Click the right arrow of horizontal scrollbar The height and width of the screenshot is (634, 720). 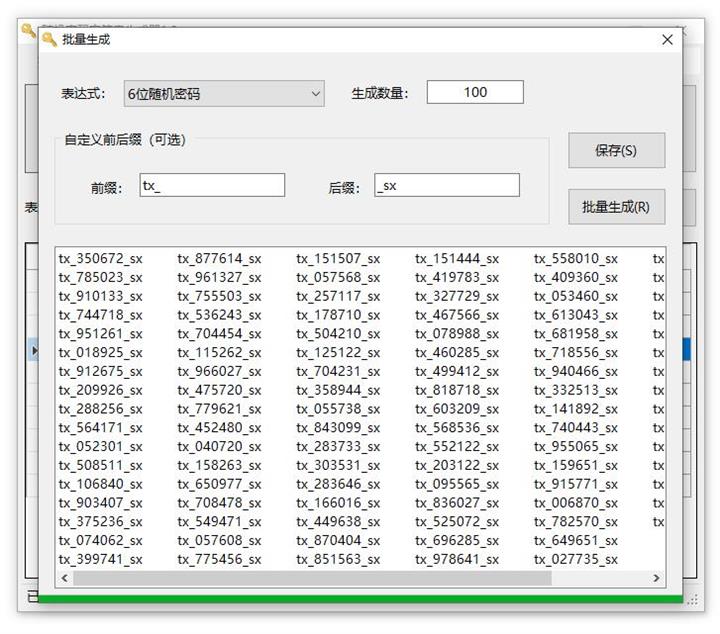coord(656,578)
